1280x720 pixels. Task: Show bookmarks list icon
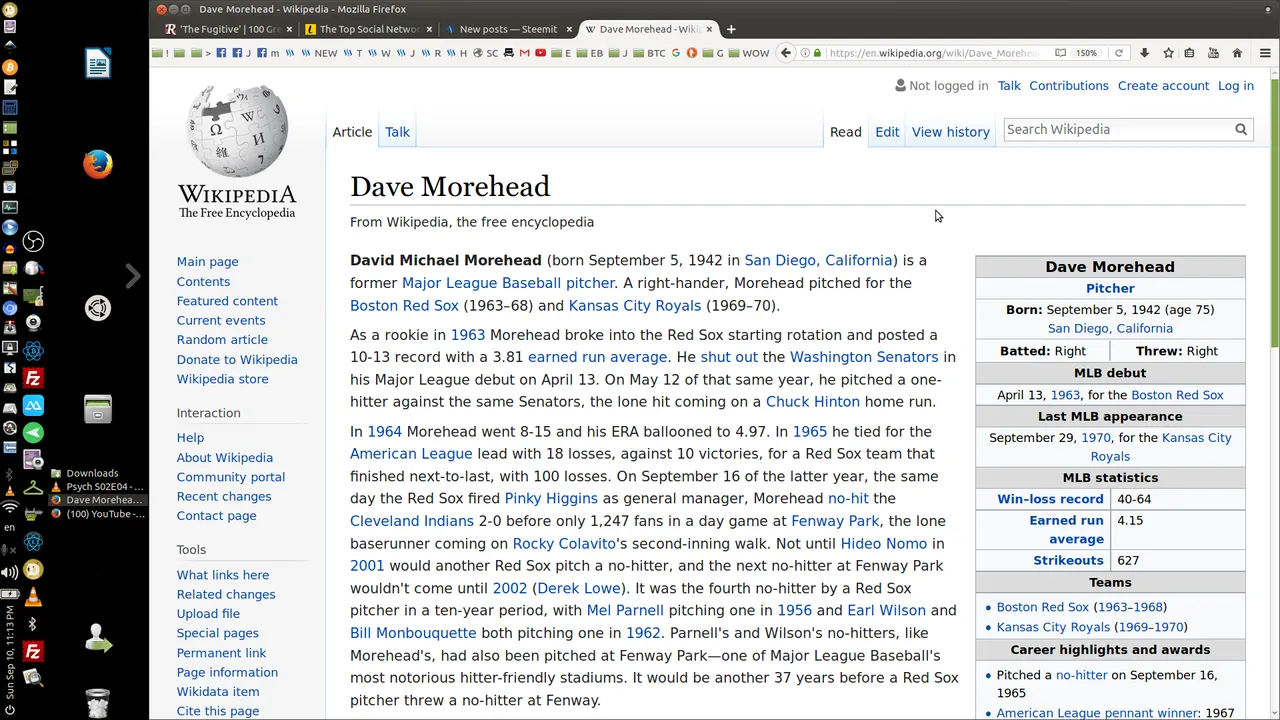point(1189,53)
